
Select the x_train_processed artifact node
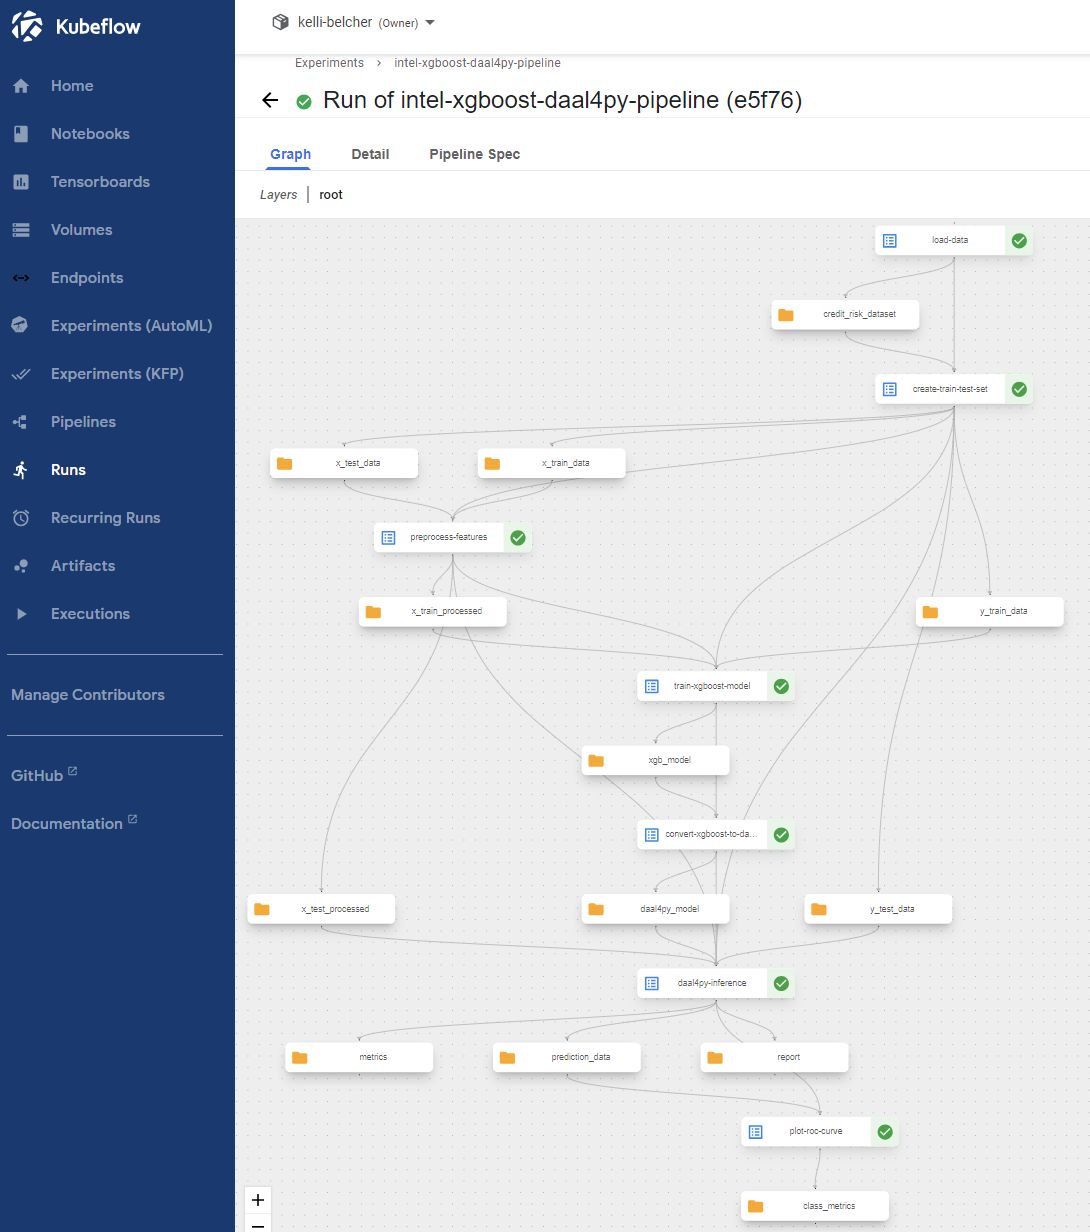pos(433,611)
